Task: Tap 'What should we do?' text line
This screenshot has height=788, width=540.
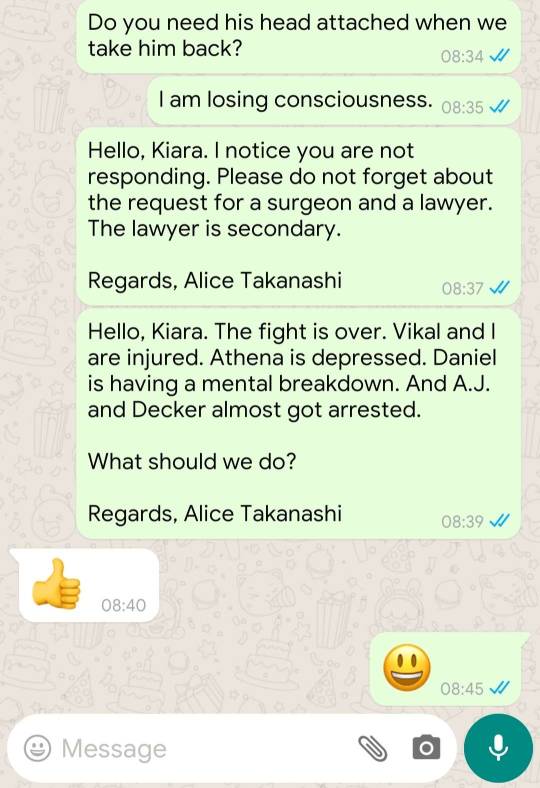Action: (x=192, y=461)
